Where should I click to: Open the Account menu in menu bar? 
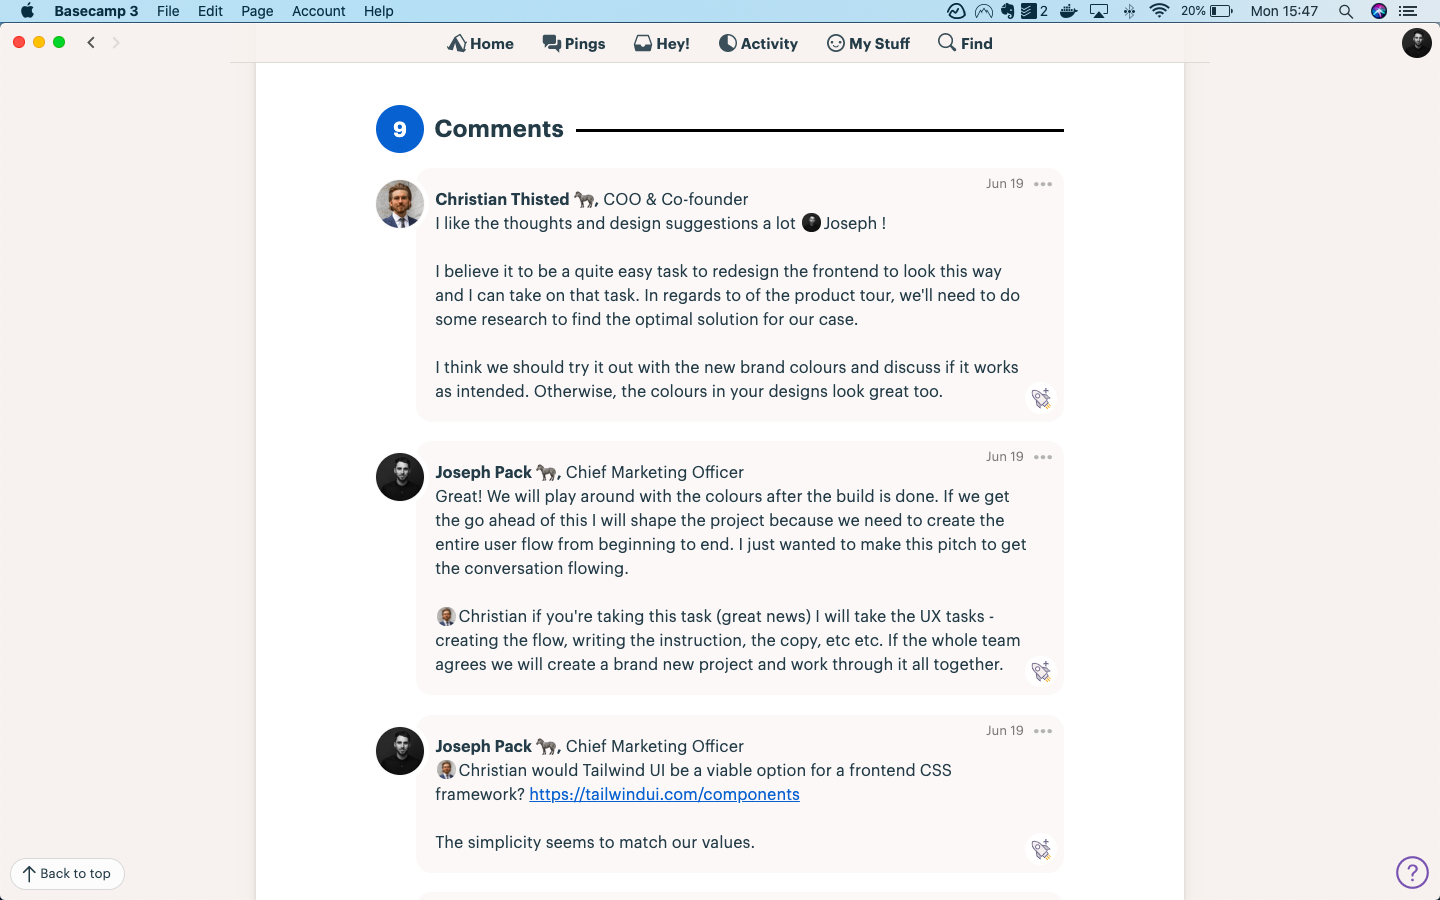[x=318, y=11]
